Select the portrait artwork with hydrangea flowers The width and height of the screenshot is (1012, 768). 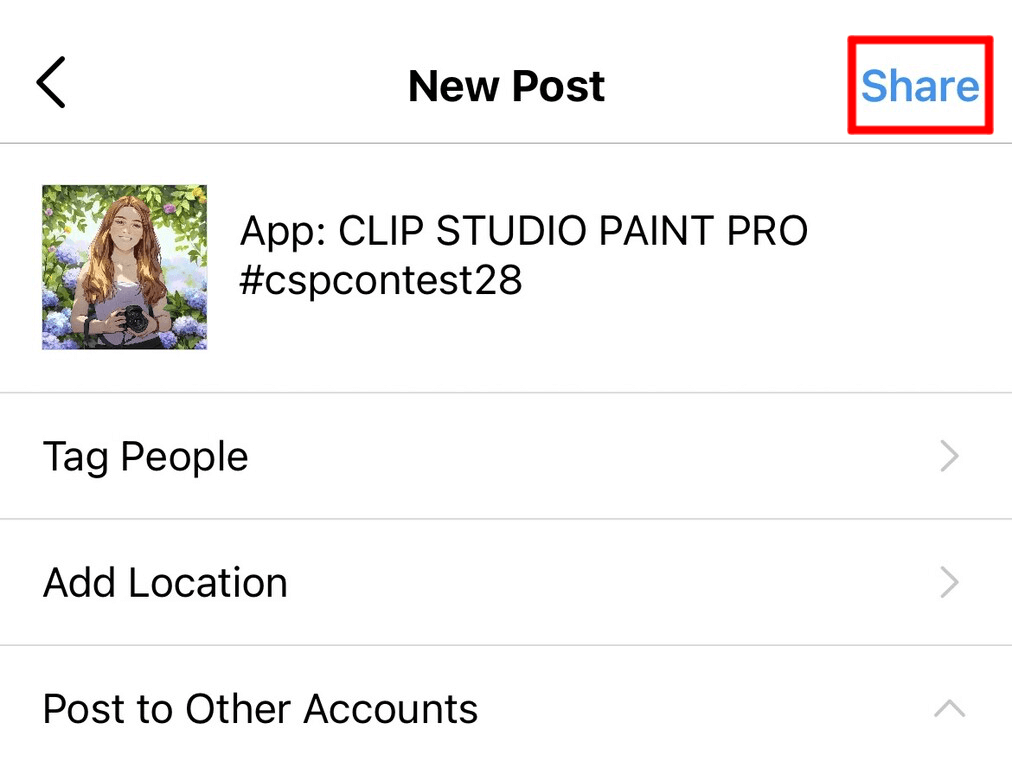click(124, 267)
